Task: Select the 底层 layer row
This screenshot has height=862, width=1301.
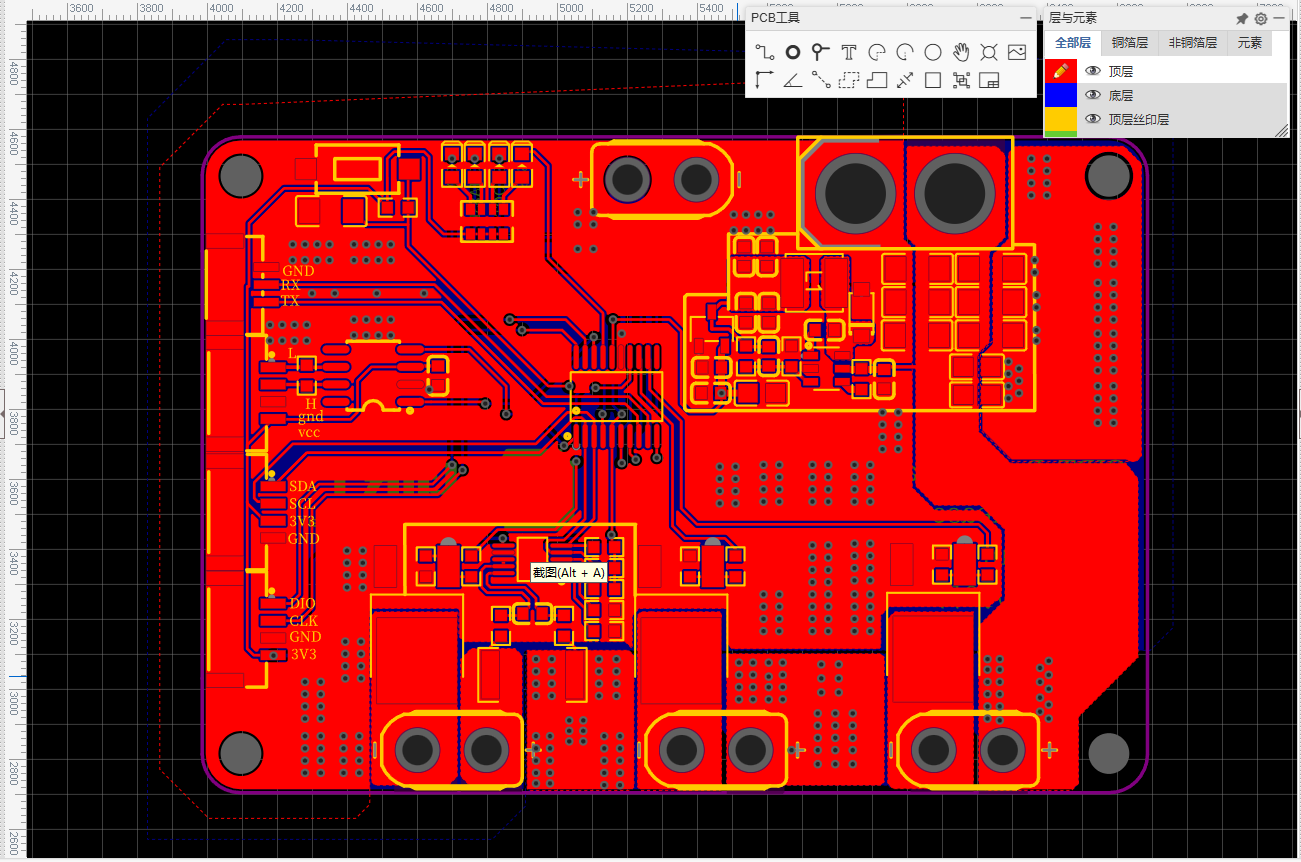Action: pyautogui.click(x=1166, y=95)
